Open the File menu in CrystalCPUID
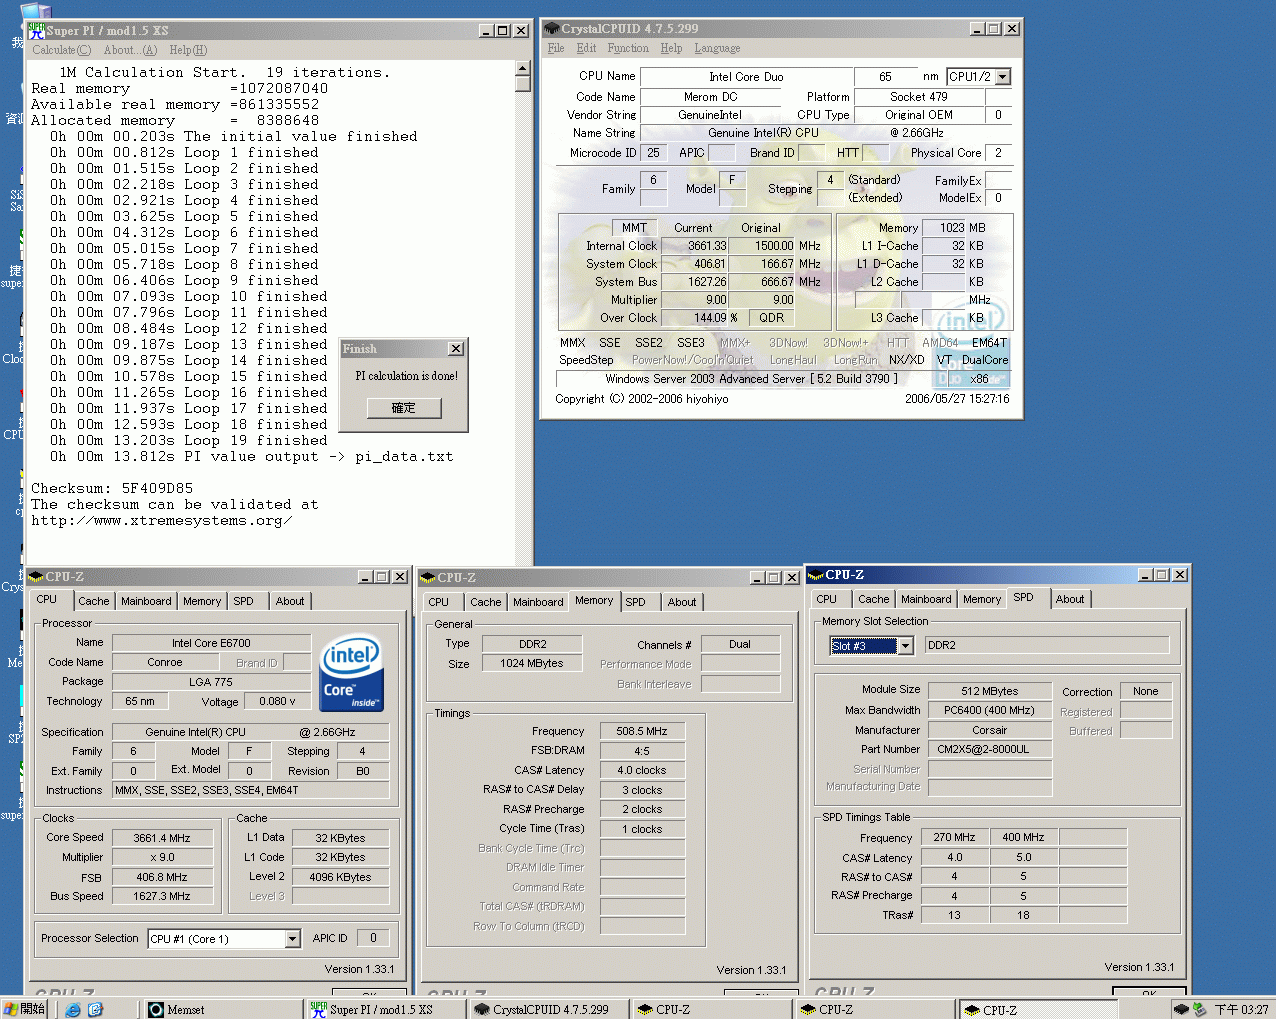 (556, 48)
